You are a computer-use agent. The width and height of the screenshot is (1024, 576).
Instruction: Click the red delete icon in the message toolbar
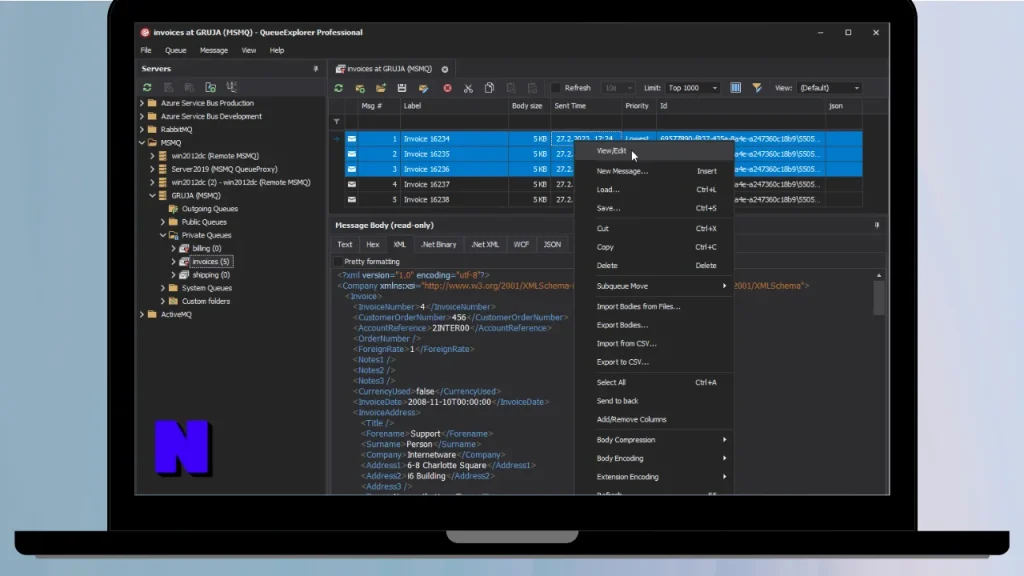pos(447,88)
